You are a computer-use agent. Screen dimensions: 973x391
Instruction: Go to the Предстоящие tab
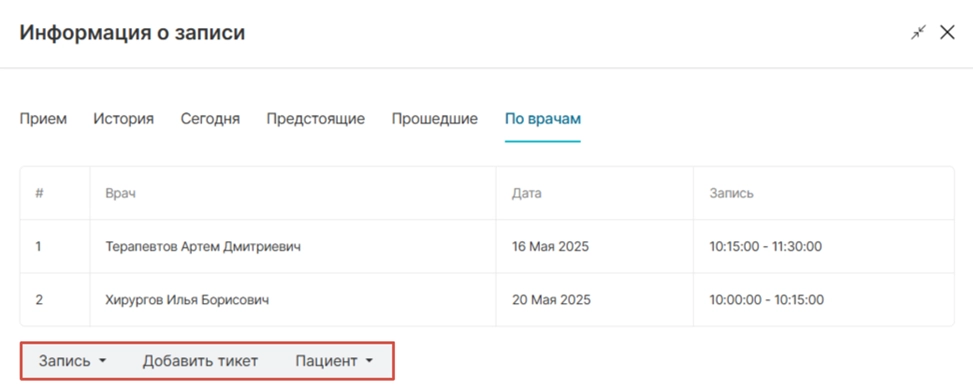click(315, 119)
